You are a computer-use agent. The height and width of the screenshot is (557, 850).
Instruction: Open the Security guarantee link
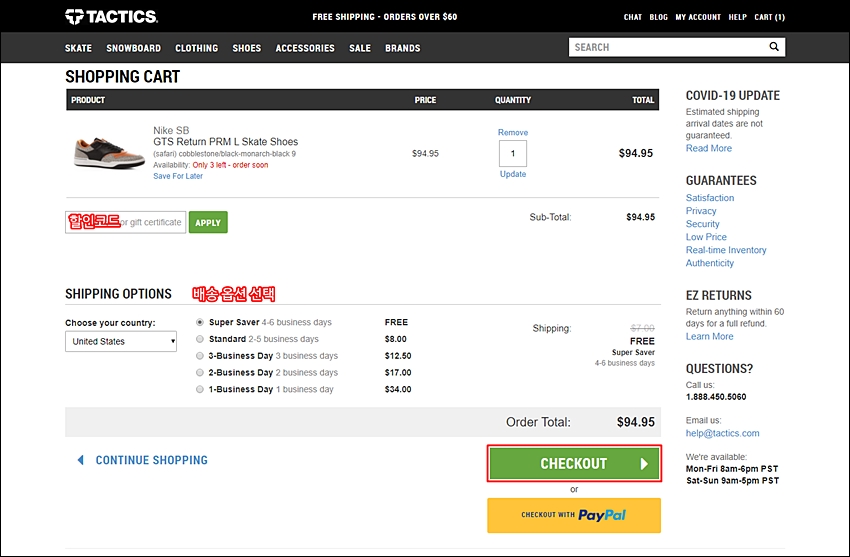(x=703, y=224)
